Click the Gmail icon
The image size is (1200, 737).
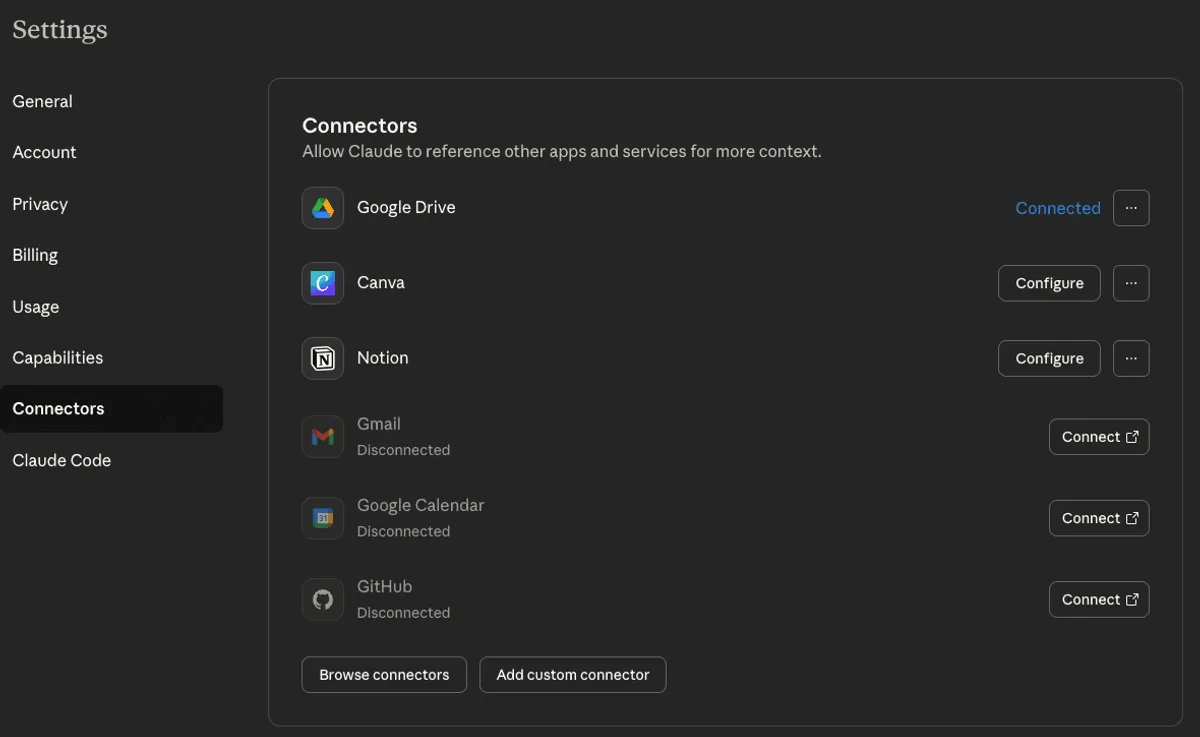coord(322,436)
